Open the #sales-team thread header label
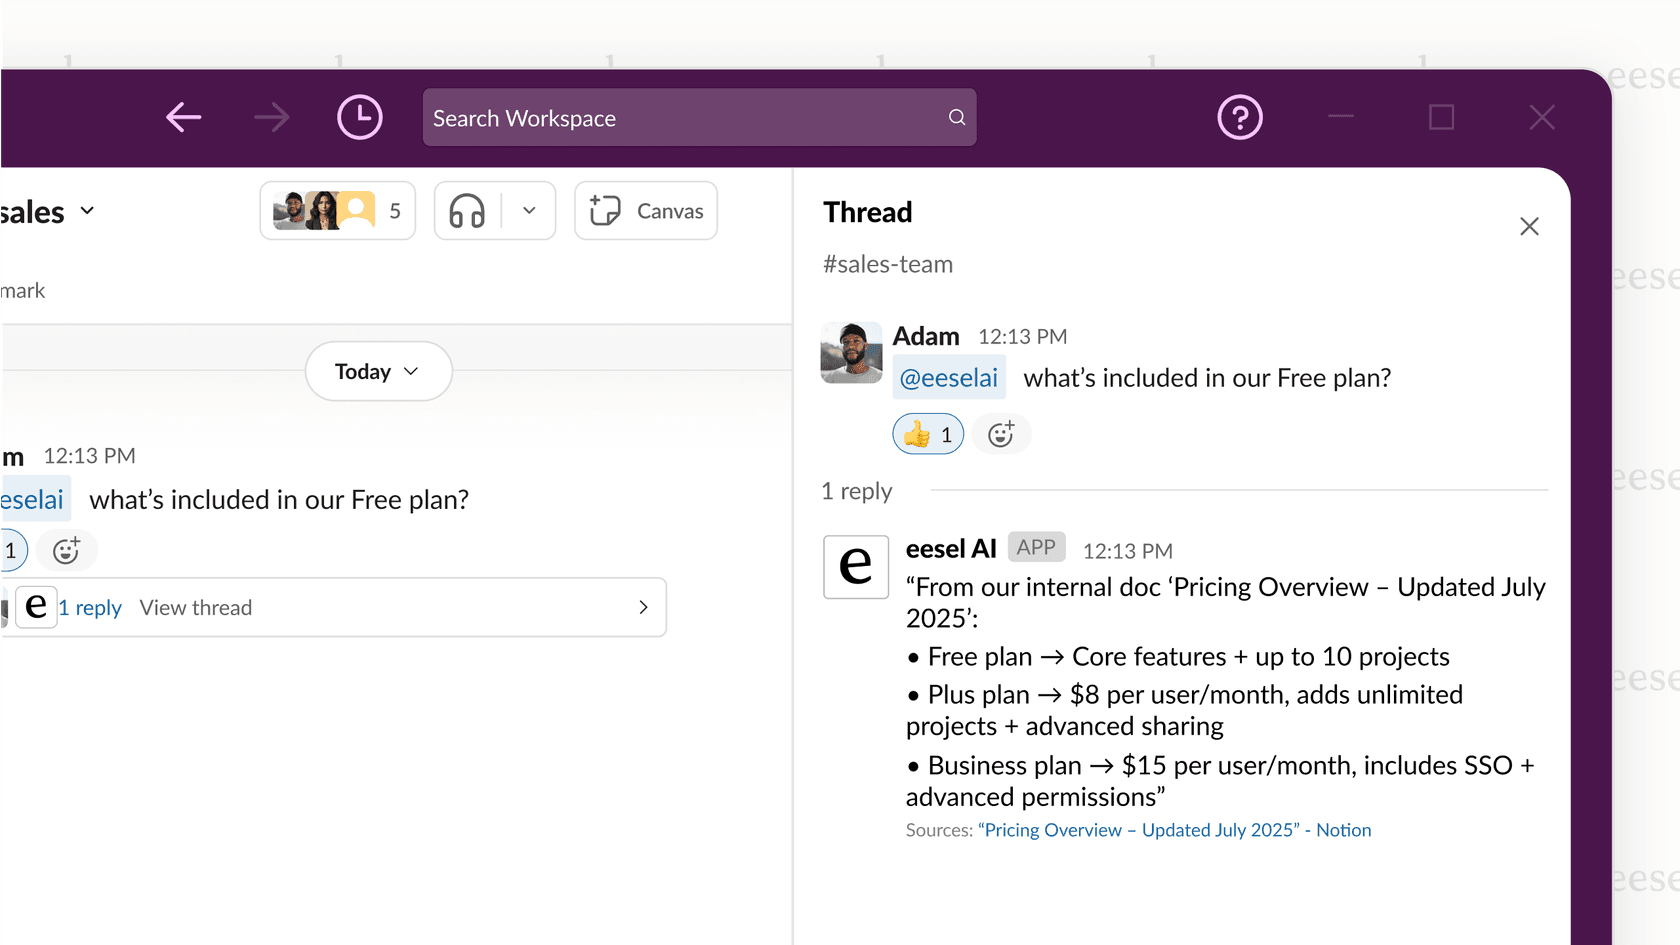1680x945 pixels. (x=887, y=263)
